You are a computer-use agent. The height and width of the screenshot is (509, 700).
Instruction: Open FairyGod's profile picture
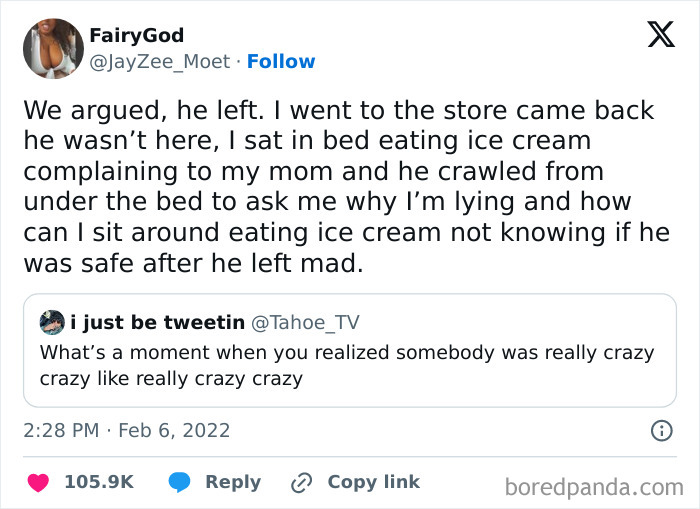pos(52,49)
